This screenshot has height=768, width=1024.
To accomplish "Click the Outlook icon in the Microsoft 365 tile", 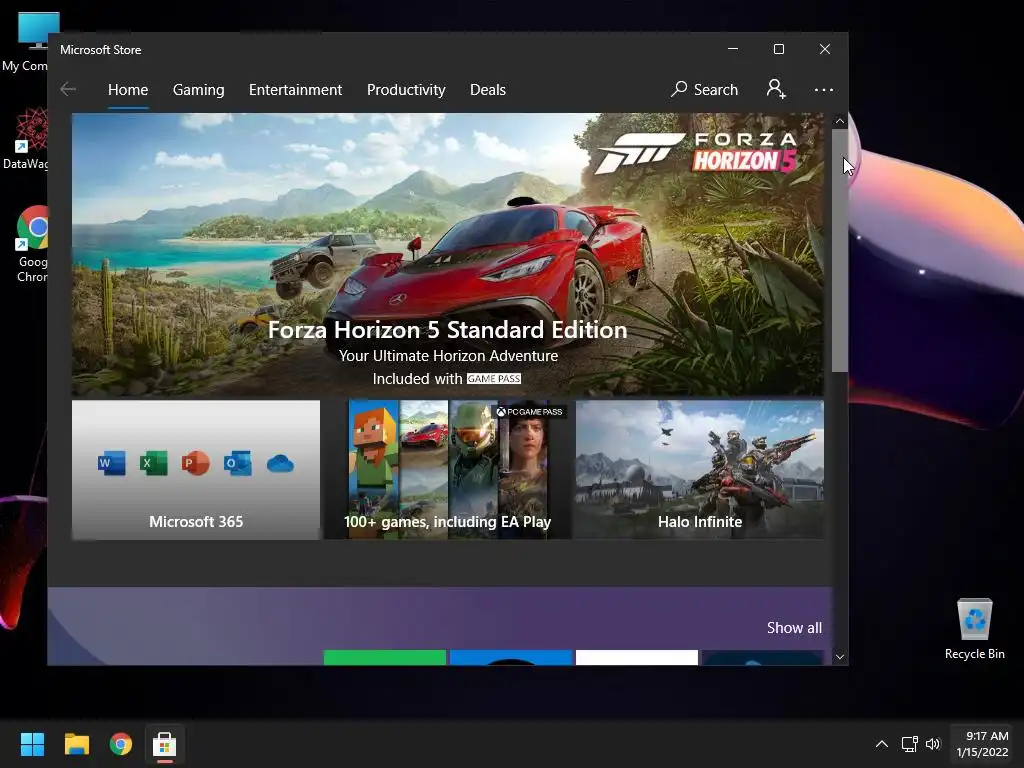I will (238, 464).
